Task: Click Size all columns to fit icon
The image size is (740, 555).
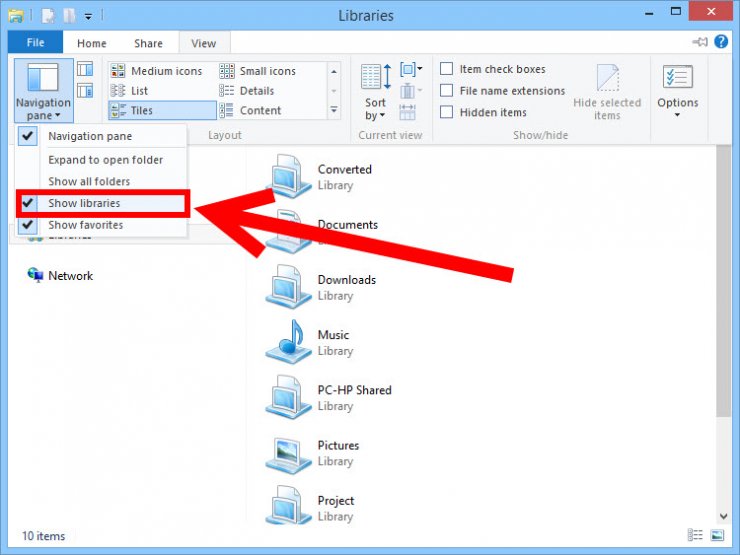Action: 407,112
